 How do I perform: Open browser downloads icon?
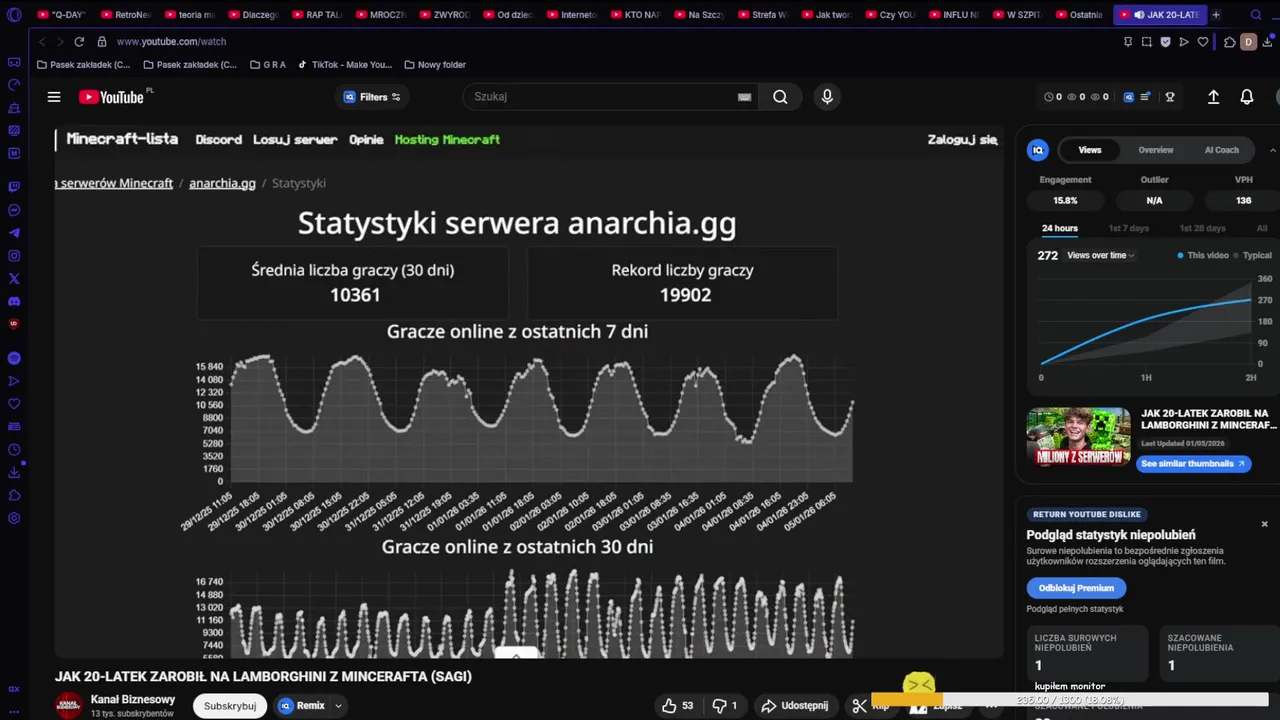tap(1267, 42)
